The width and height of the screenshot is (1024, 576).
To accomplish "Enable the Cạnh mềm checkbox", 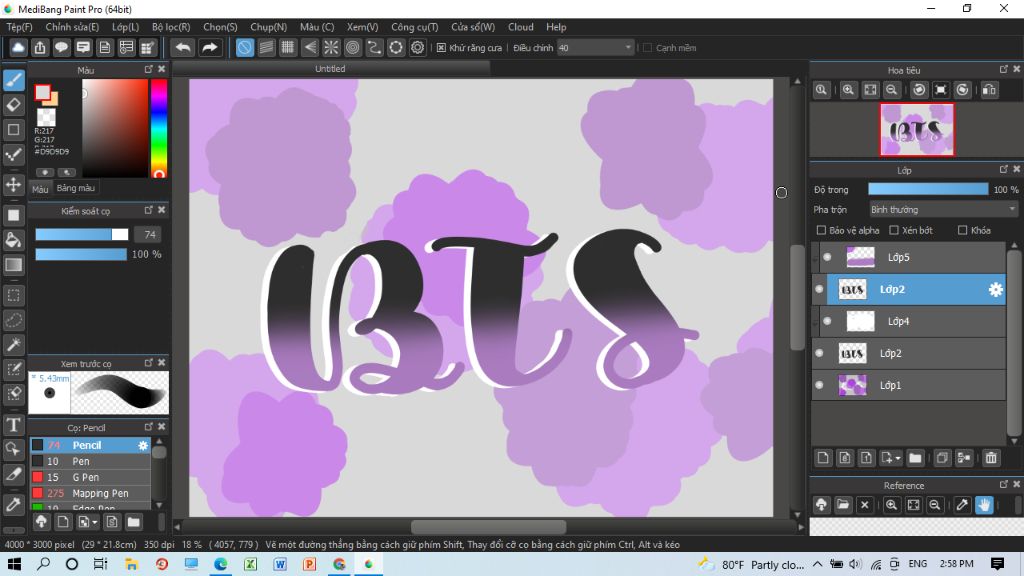I will point(648,48).
